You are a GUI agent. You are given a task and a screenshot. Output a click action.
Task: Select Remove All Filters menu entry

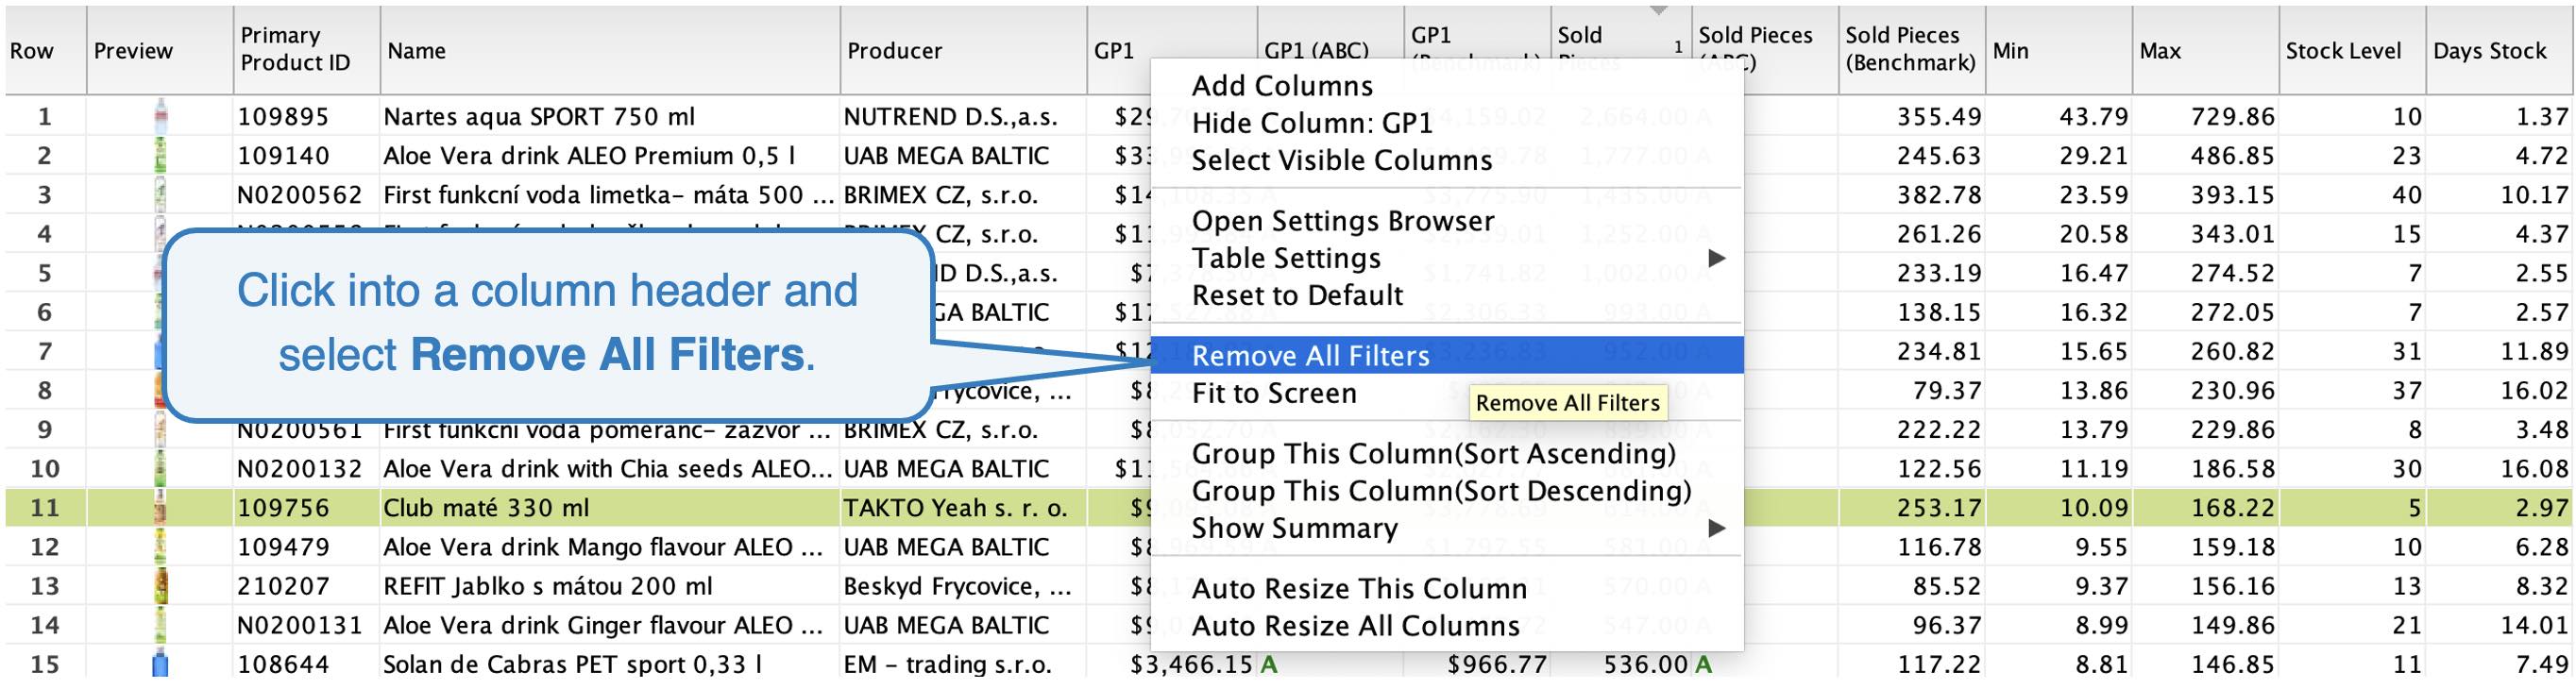1446,355
